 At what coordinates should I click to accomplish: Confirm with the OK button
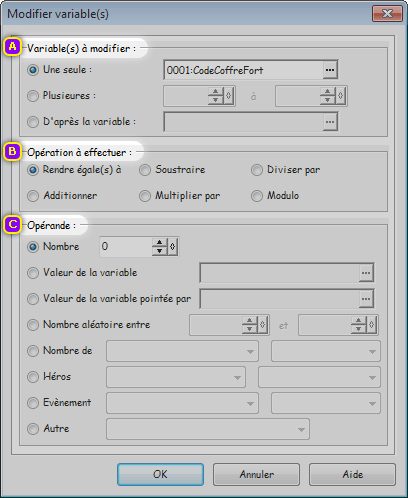click(x=160, y=474)
